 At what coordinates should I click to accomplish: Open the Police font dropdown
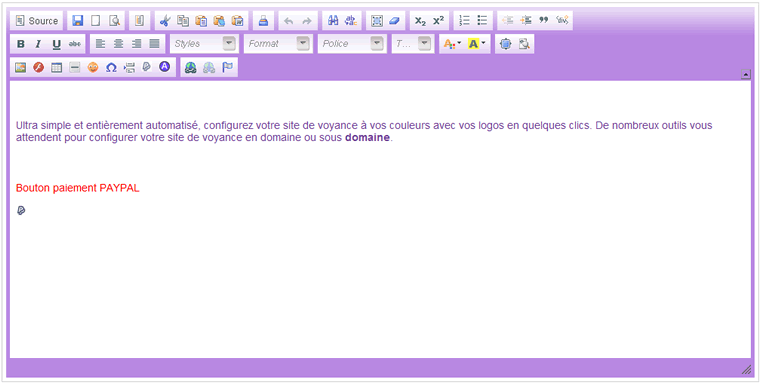tap(352, 44)
